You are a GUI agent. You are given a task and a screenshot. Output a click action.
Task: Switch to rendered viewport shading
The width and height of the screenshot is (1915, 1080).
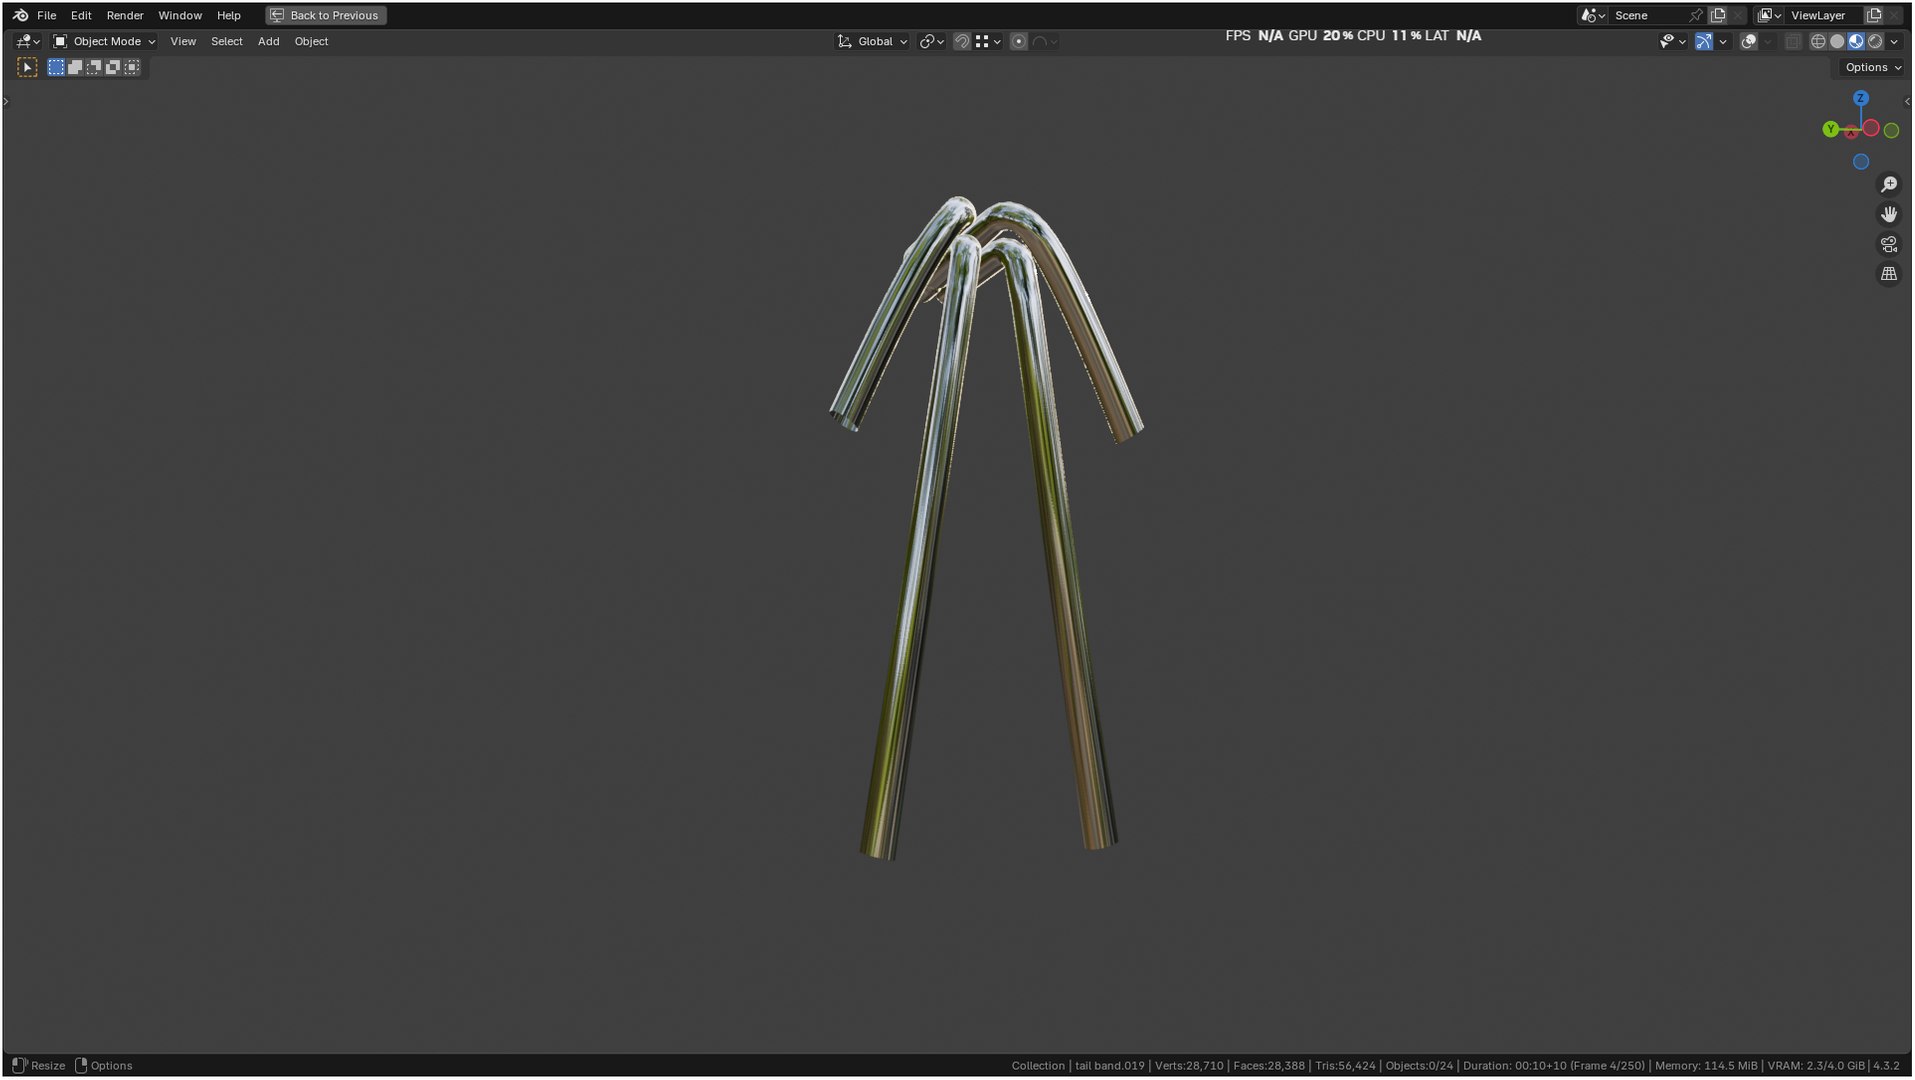(x=1875, y=41)
